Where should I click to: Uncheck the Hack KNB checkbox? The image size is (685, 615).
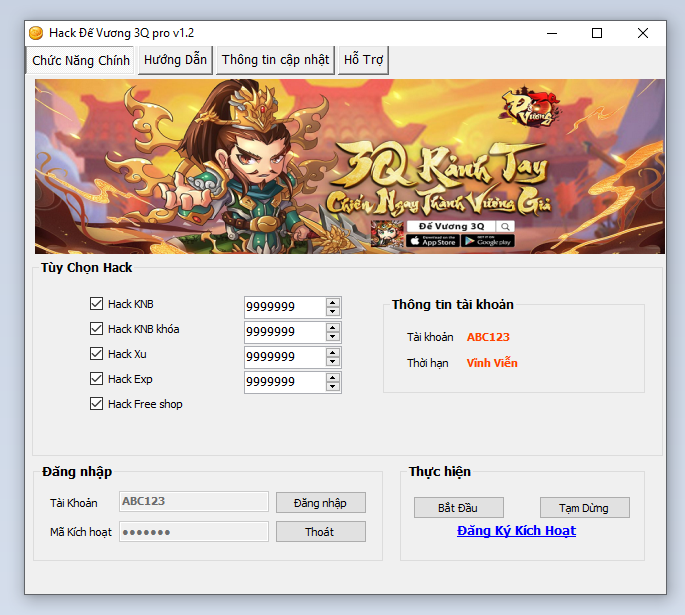[97, 304]
